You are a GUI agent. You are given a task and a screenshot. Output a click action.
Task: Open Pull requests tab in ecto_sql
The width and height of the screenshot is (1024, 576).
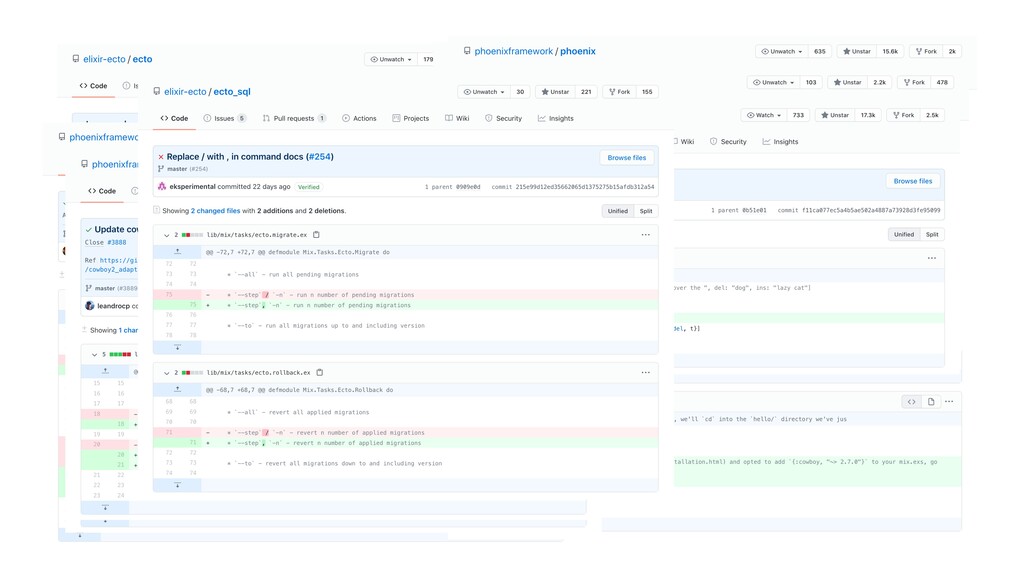tap(294, 118)
